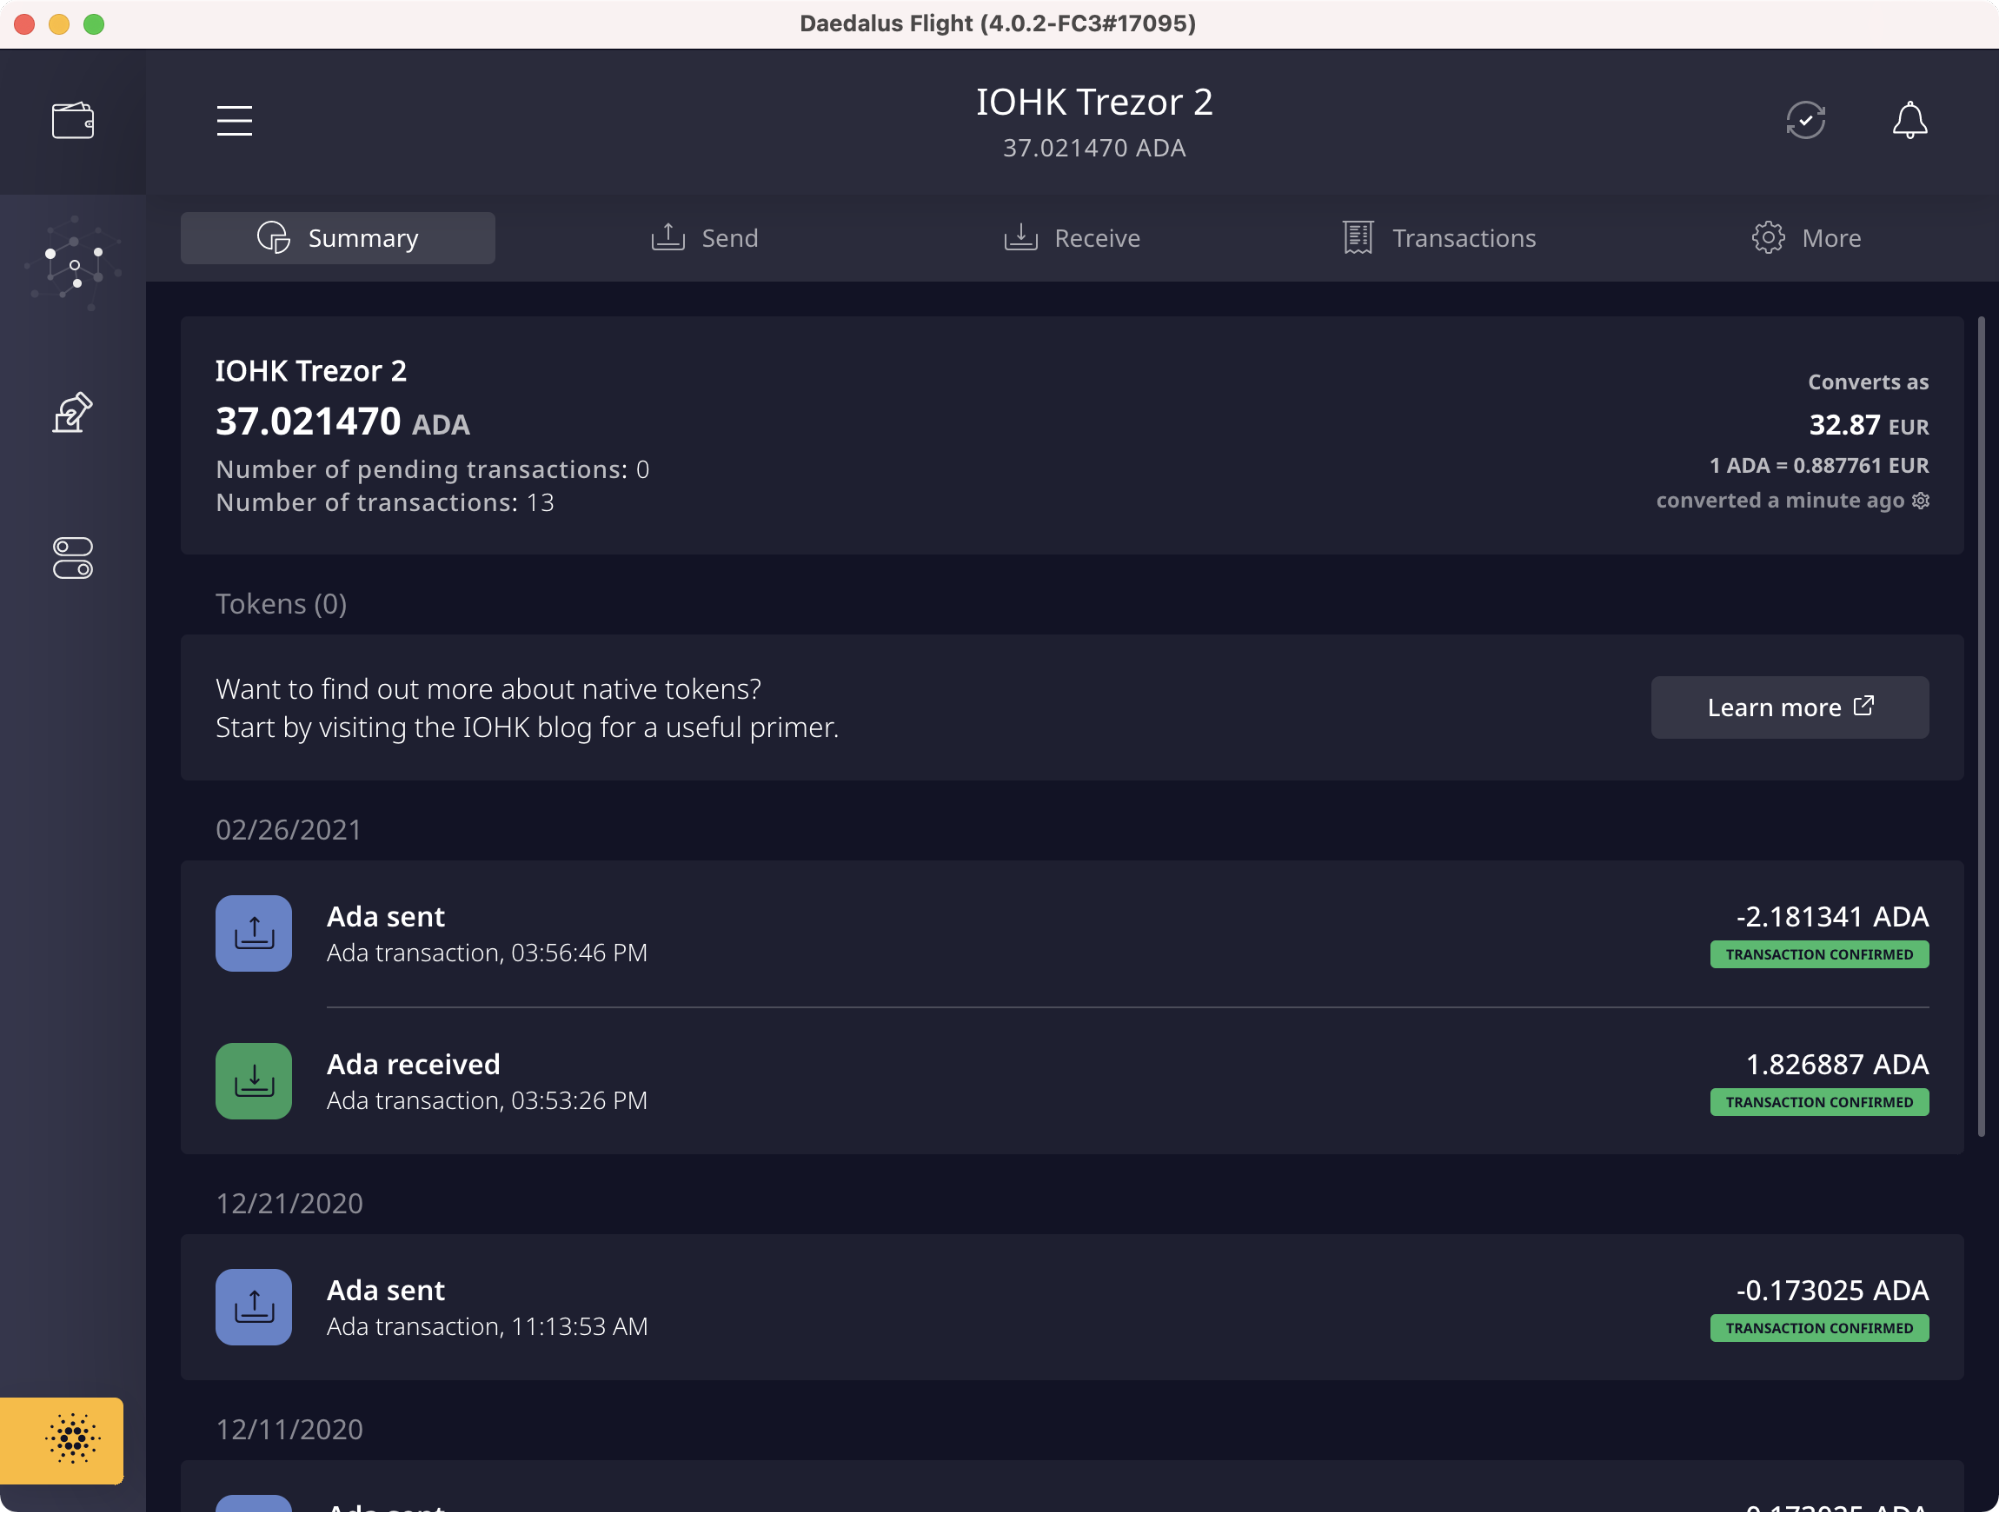Click the '12/21/2020' date header
The height and width of the screenshot is (1513, 1999).
tap(289, 1203)
